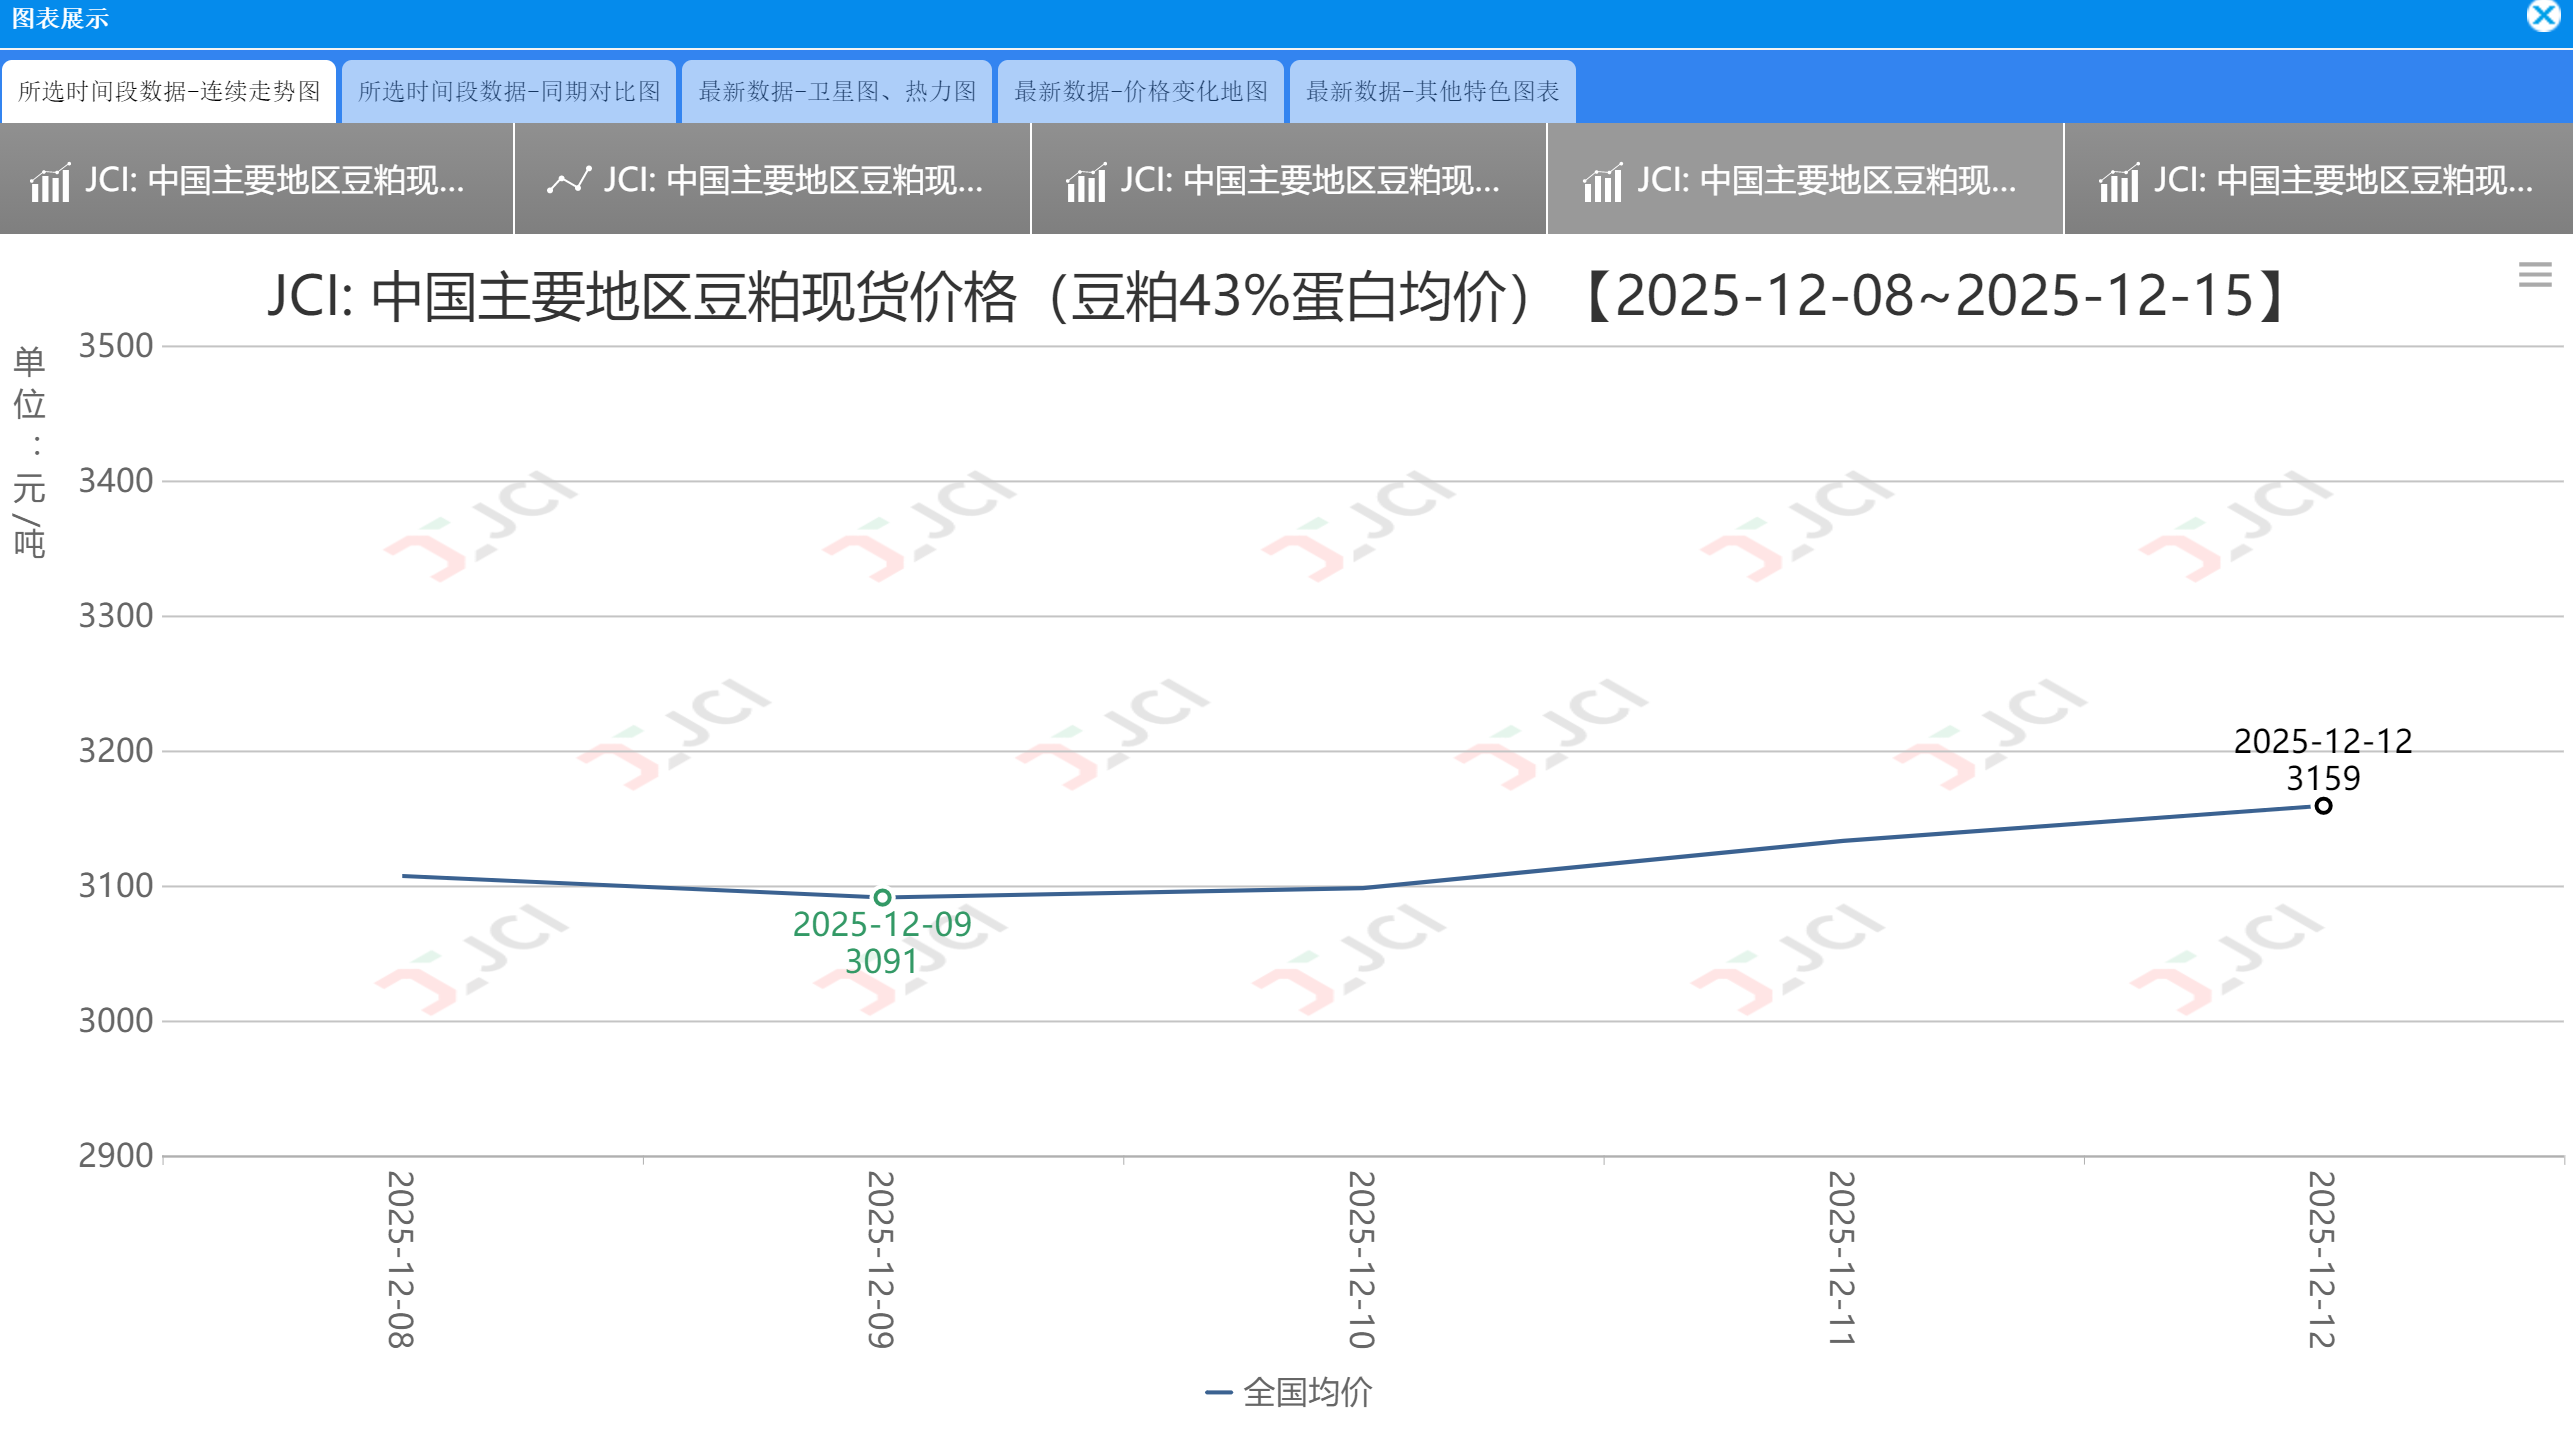The width and height of the screenshot is (2573, 1432).
Task: Click the bar chart icon in third chart tab
Action: point(1086,182)
